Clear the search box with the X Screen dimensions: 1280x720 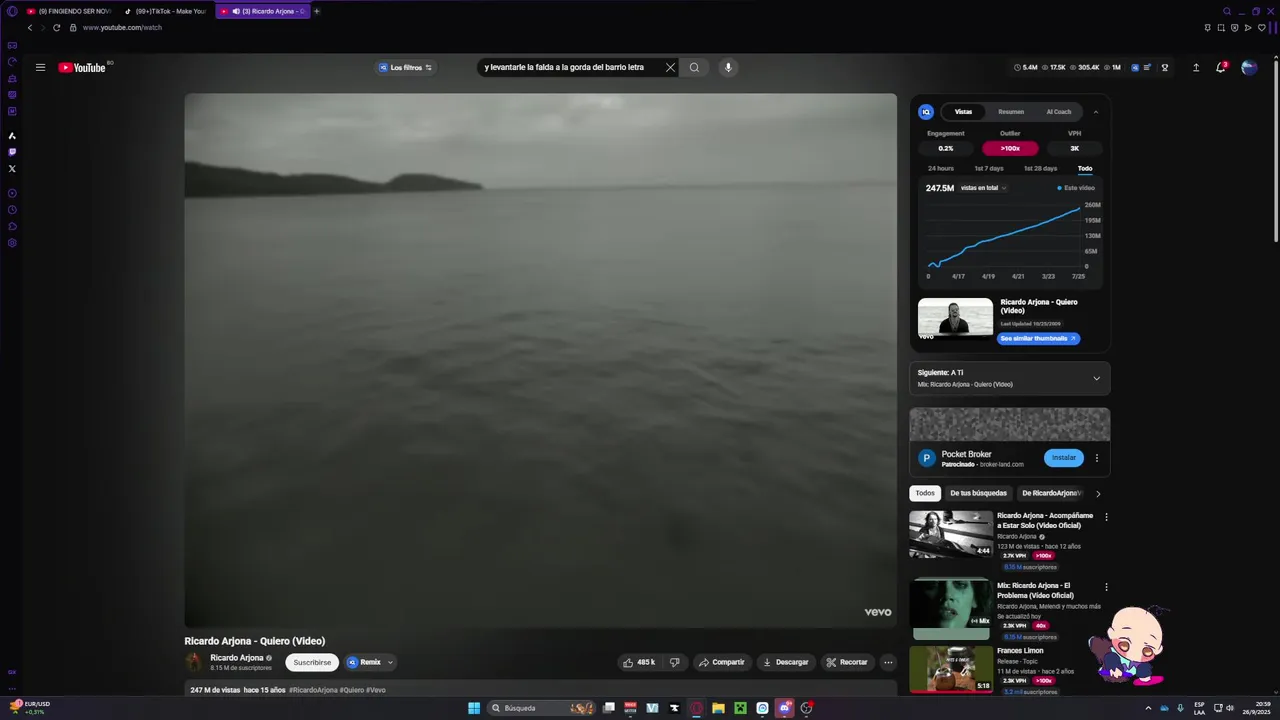pyautogui.click(x=670, y=67)
